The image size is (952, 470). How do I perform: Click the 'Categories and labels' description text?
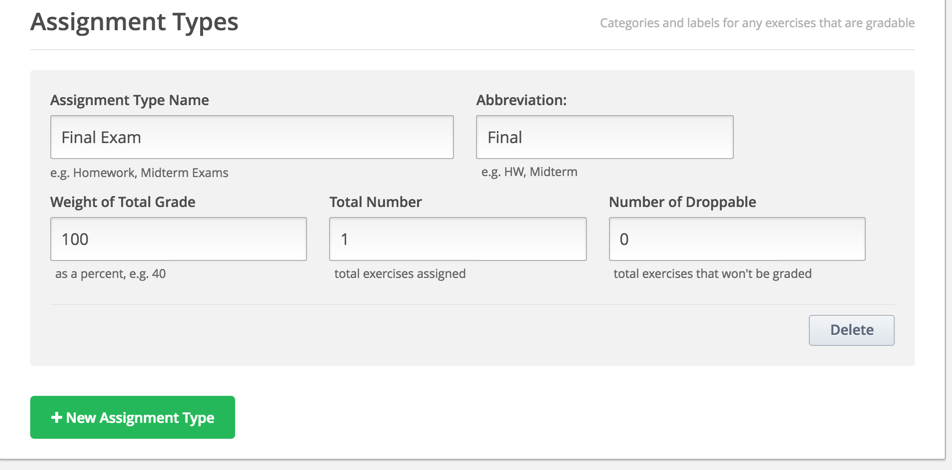coord(756,23)
